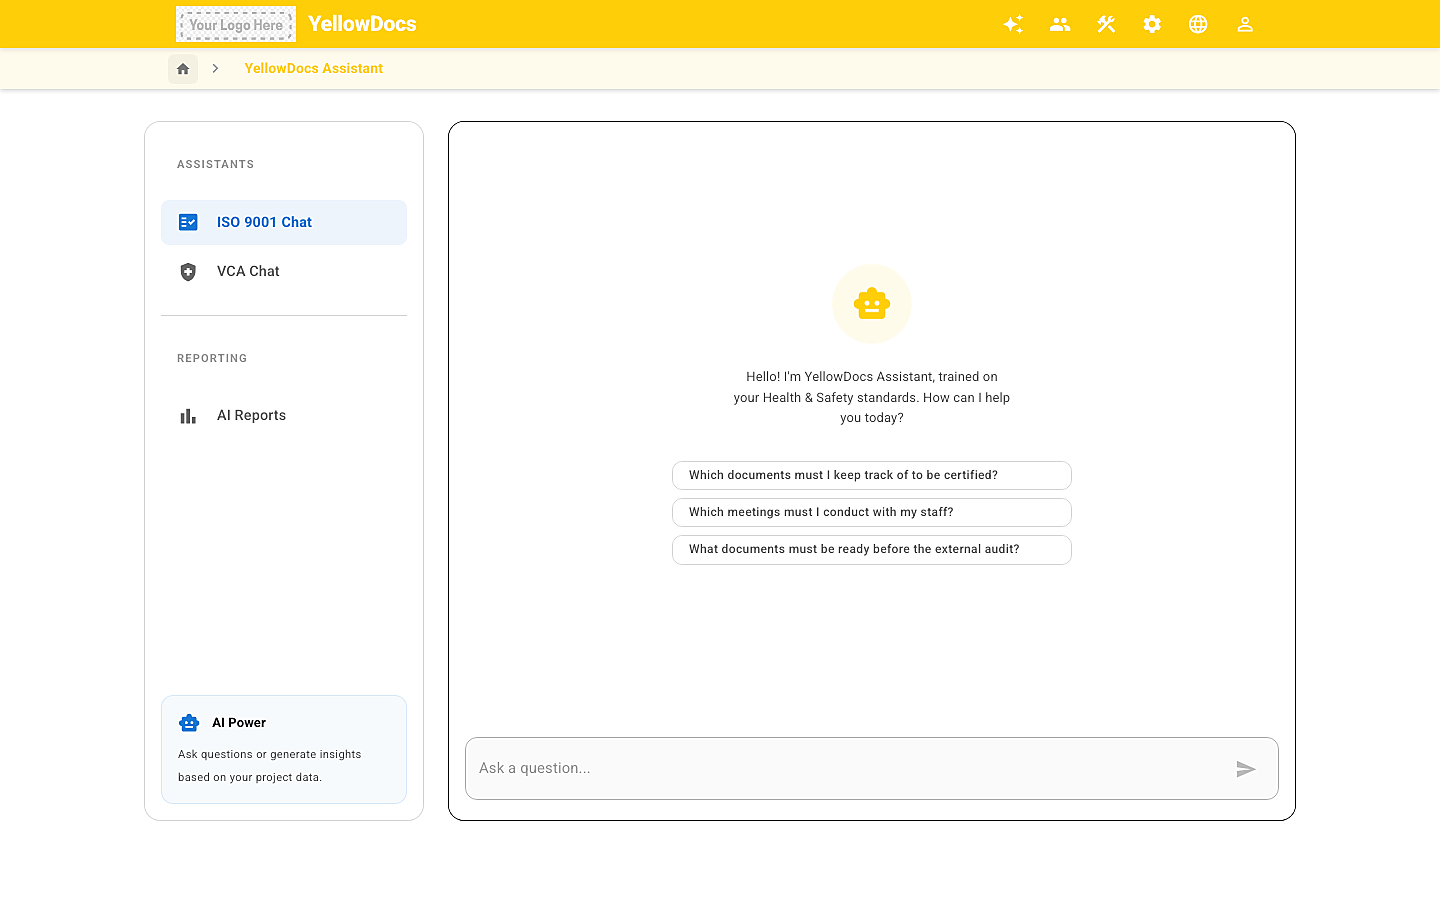The width and height of the screenshot is (1440, 900).
Task: Open AI Reports in the sidebar
Action: (284, 416)
